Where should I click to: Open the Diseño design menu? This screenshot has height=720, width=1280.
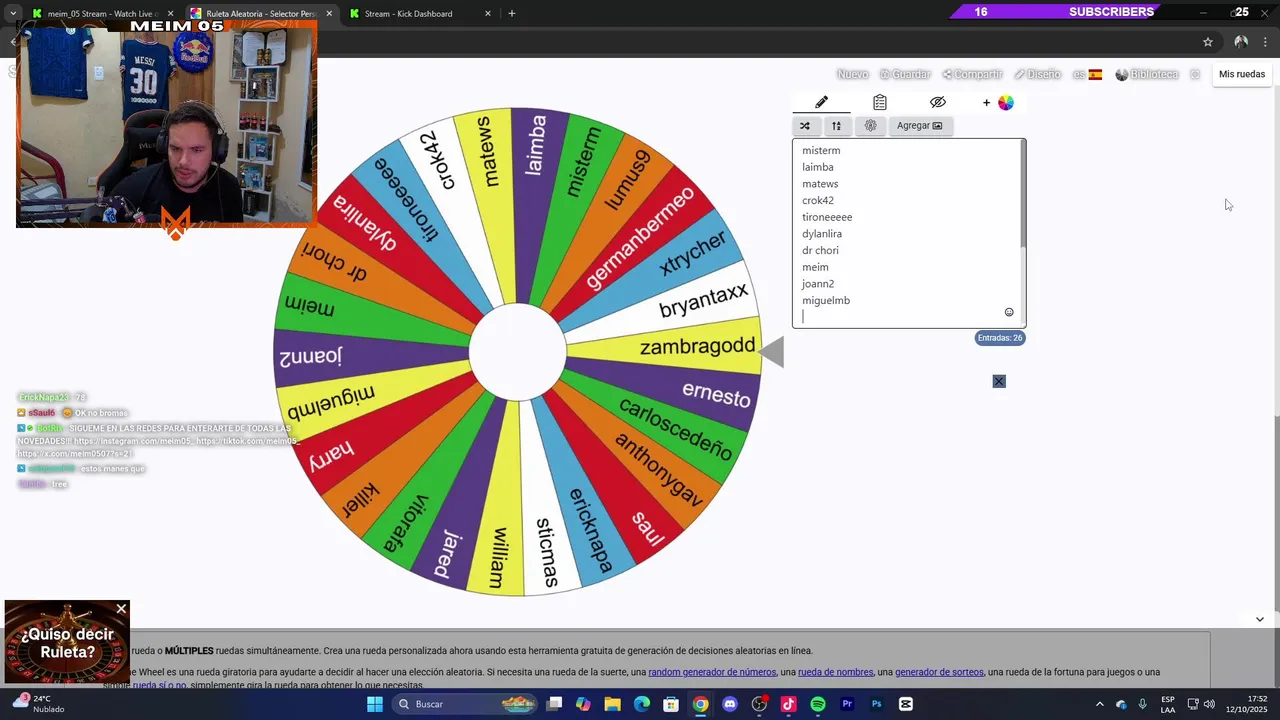1037,74
